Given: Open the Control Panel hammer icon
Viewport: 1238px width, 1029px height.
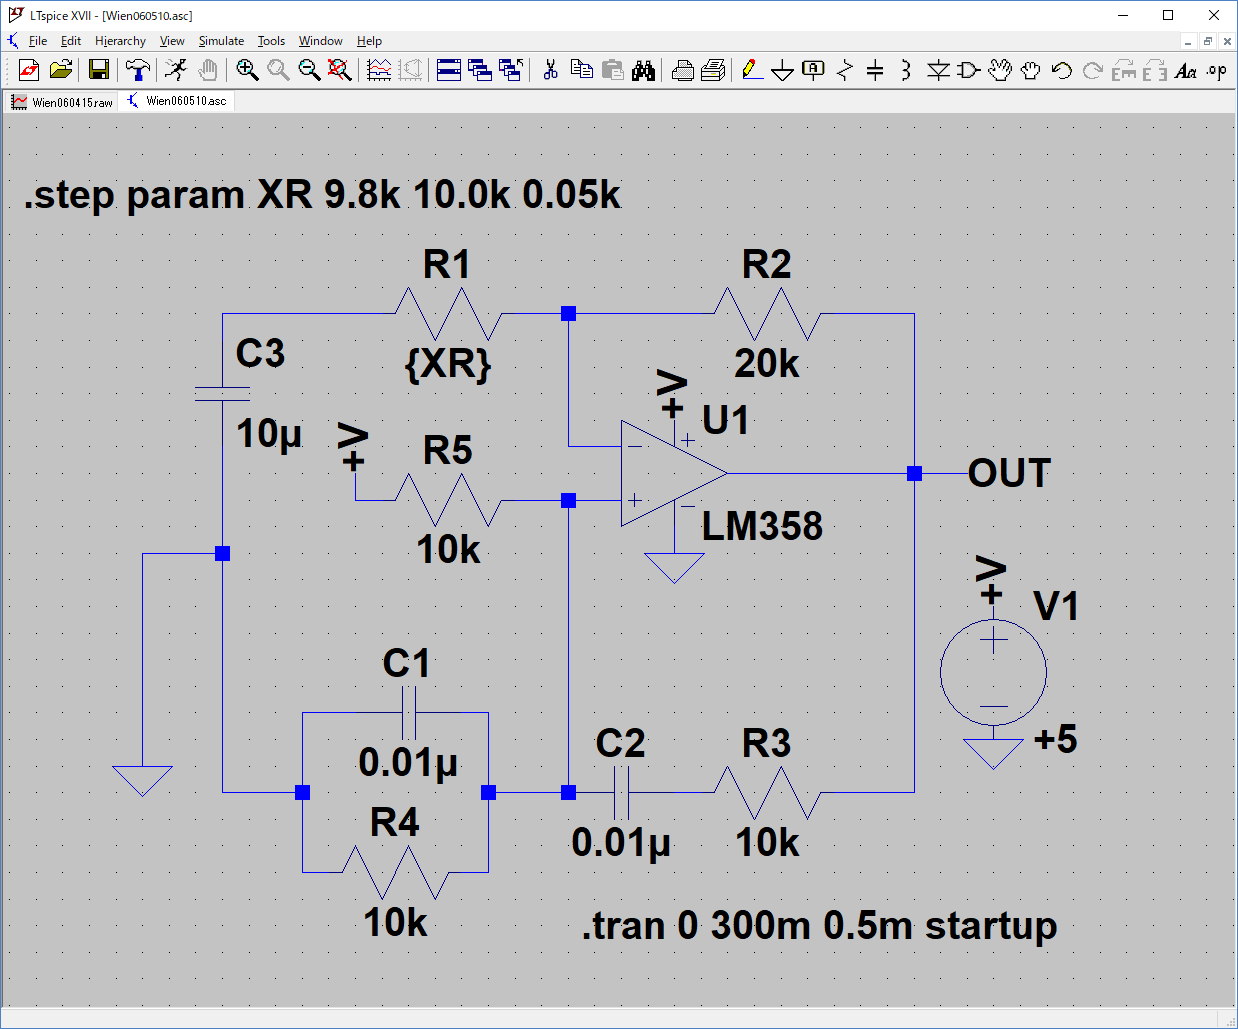Looking at the screenshot, I should [x=138, y=70].
